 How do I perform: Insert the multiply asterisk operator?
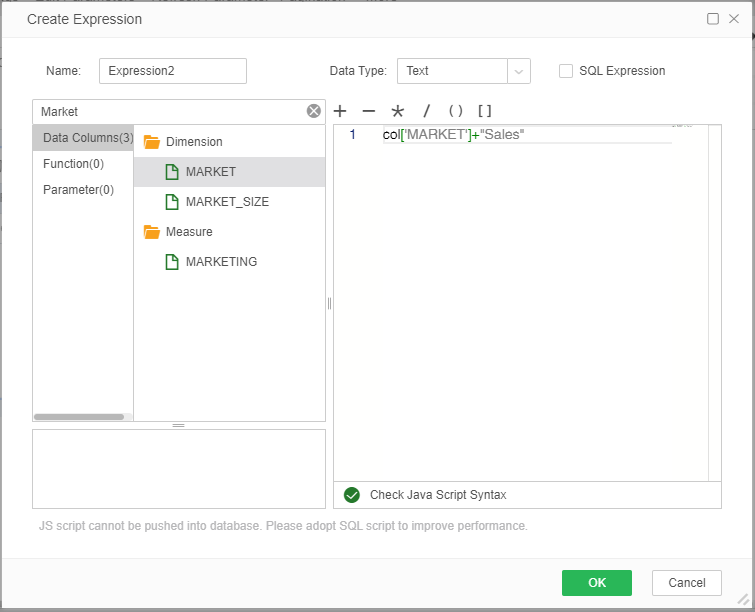click(x=397, y=111)
